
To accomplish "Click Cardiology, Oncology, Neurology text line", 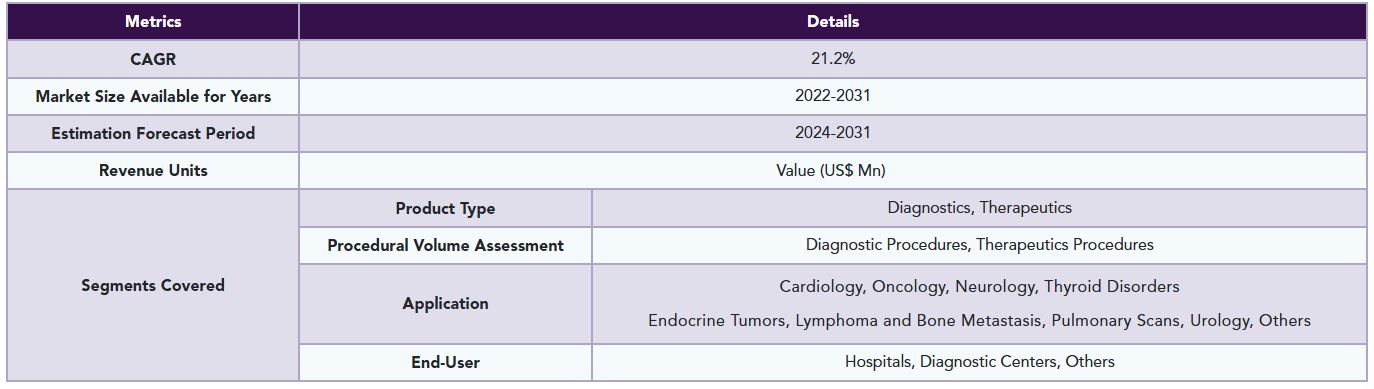I will pos(979,286).
